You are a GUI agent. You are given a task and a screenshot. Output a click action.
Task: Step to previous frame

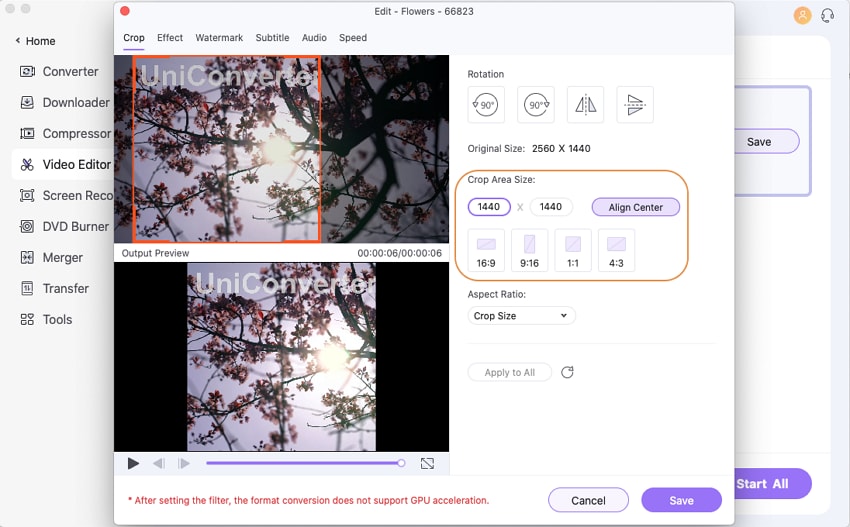click(158, 464)
